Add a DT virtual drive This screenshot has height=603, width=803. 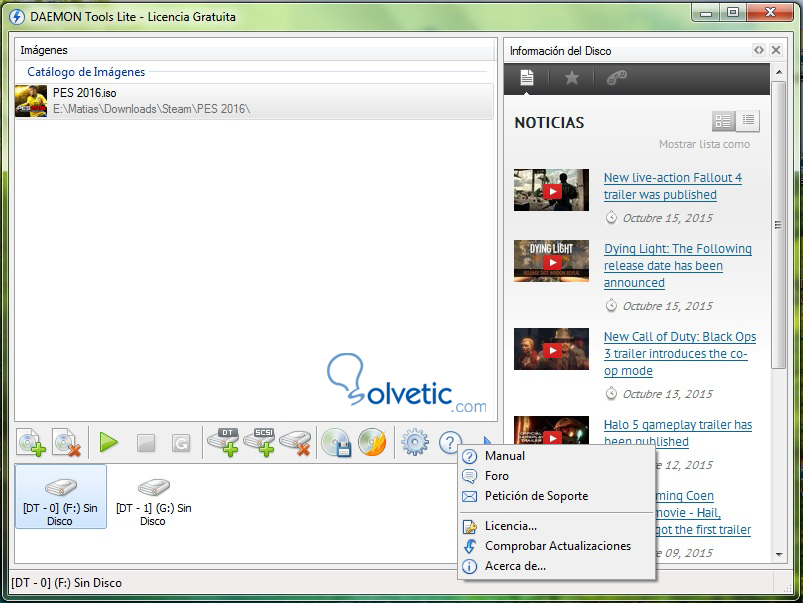[x=223, y=442]
